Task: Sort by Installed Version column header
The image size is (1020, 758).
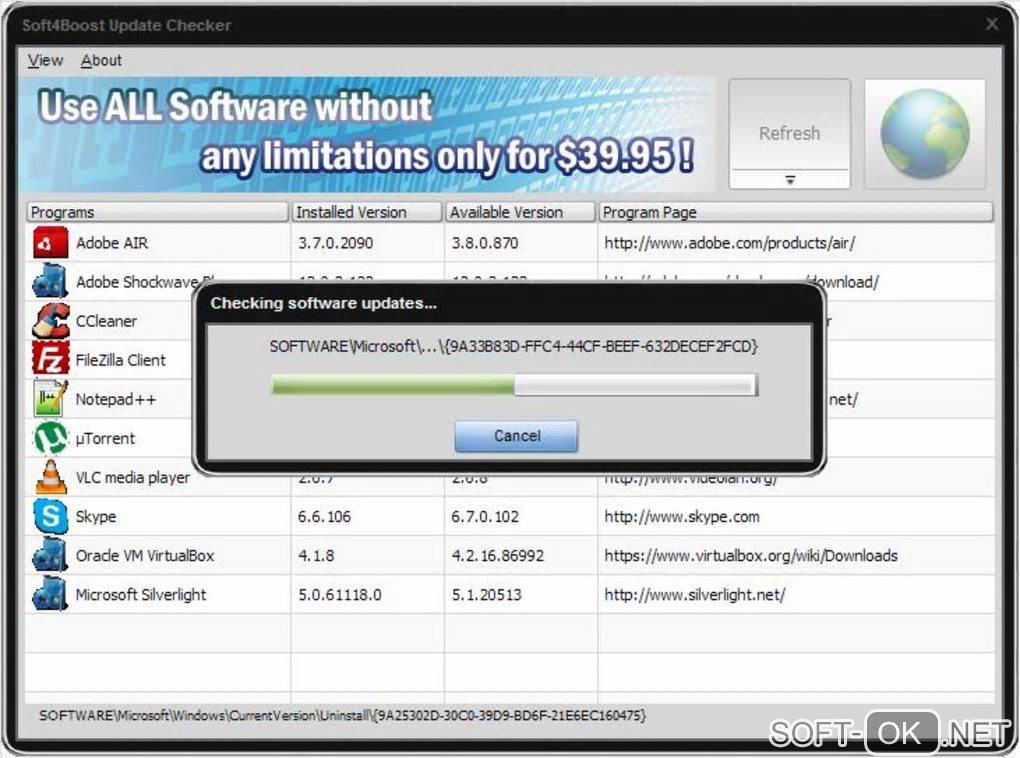Action: (367, 212)
